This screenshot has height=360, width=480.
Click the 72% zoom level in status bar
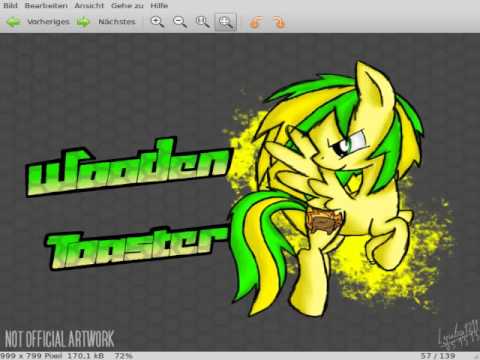123,356
